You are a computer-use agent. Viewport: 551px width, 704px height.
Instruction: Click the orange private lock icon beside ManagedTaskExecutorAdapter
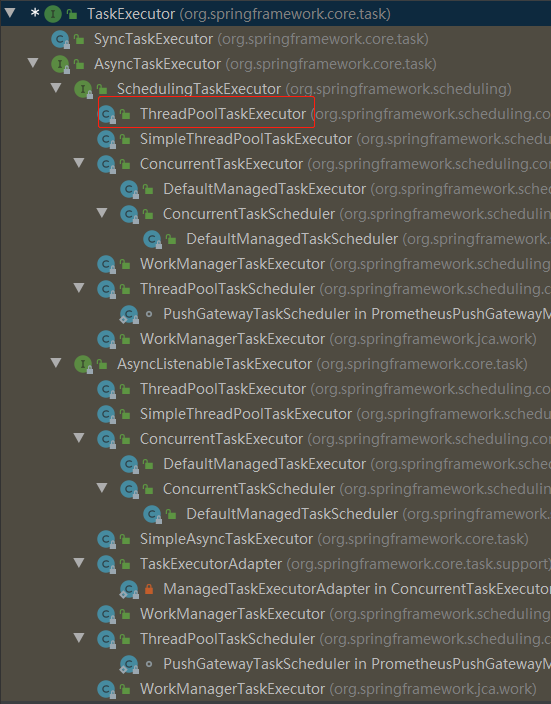[x=149, y=589]
